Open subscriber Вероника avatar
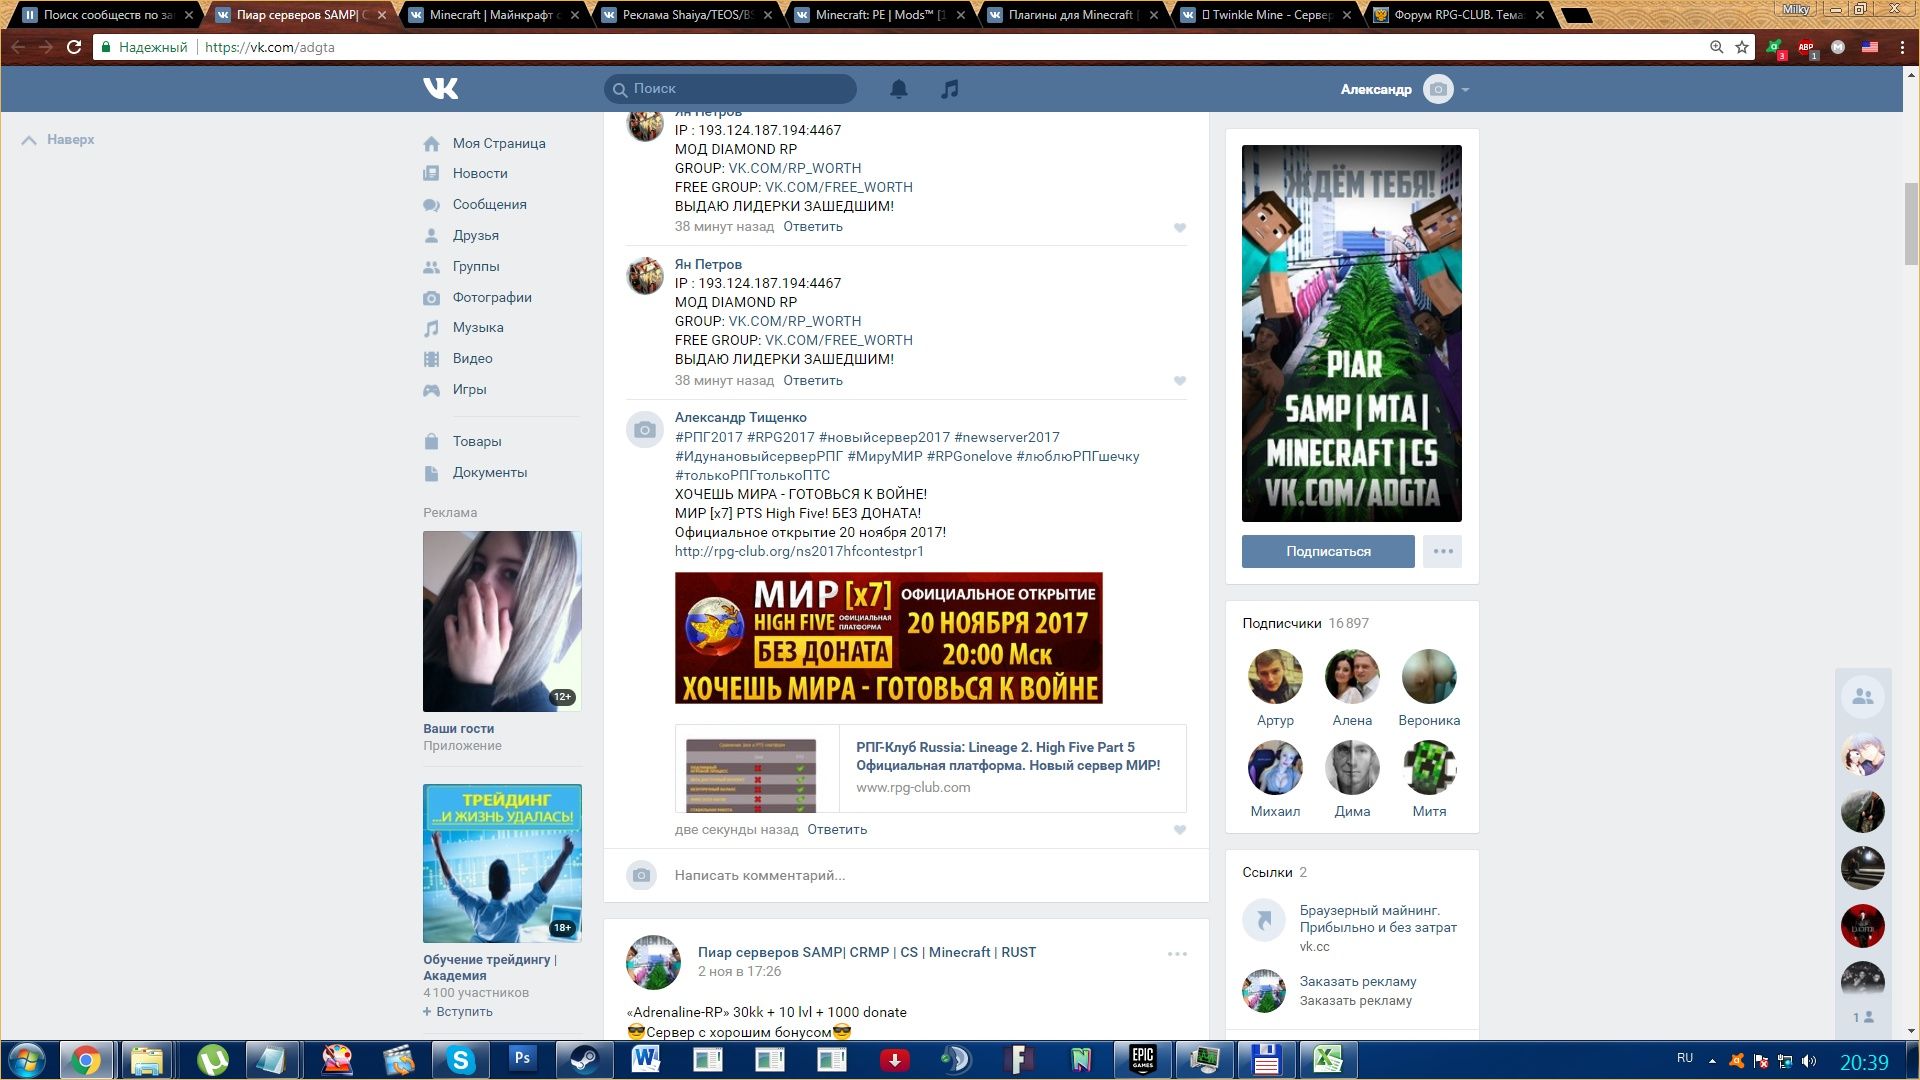 (1429, 677)
